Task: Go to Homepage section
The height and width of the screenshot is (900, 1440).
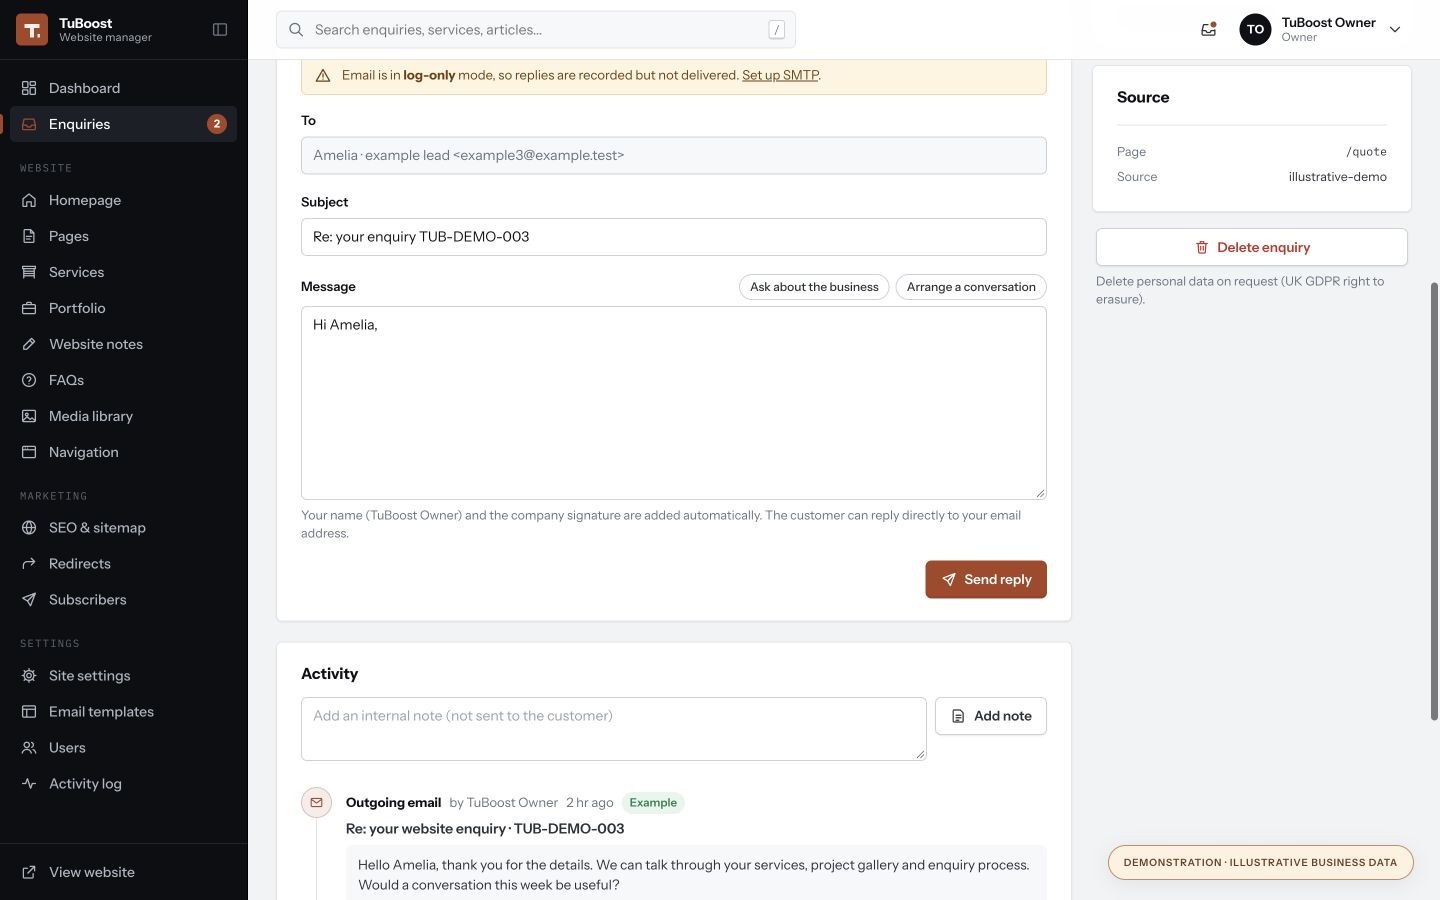Action: point(123,200)
